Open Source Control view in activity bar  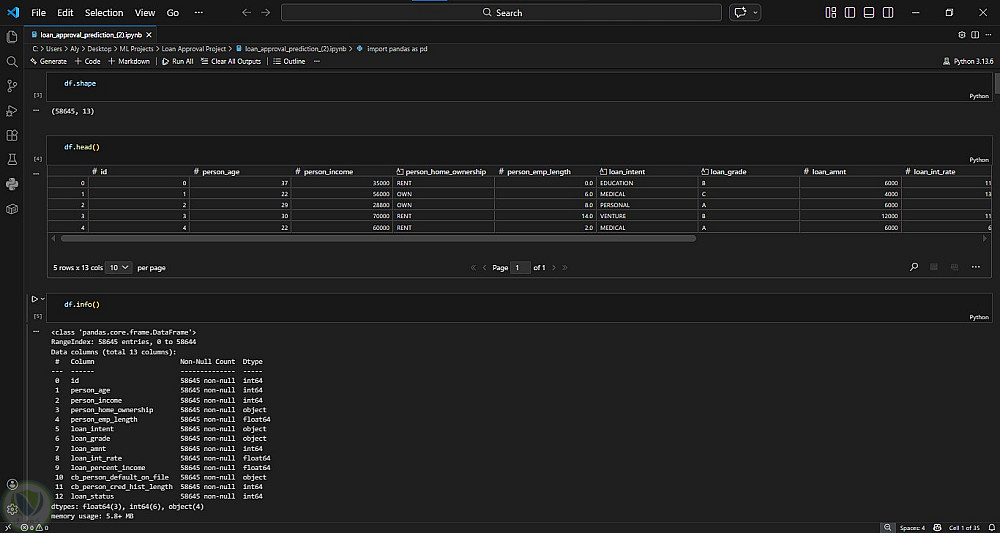(12, 86)
